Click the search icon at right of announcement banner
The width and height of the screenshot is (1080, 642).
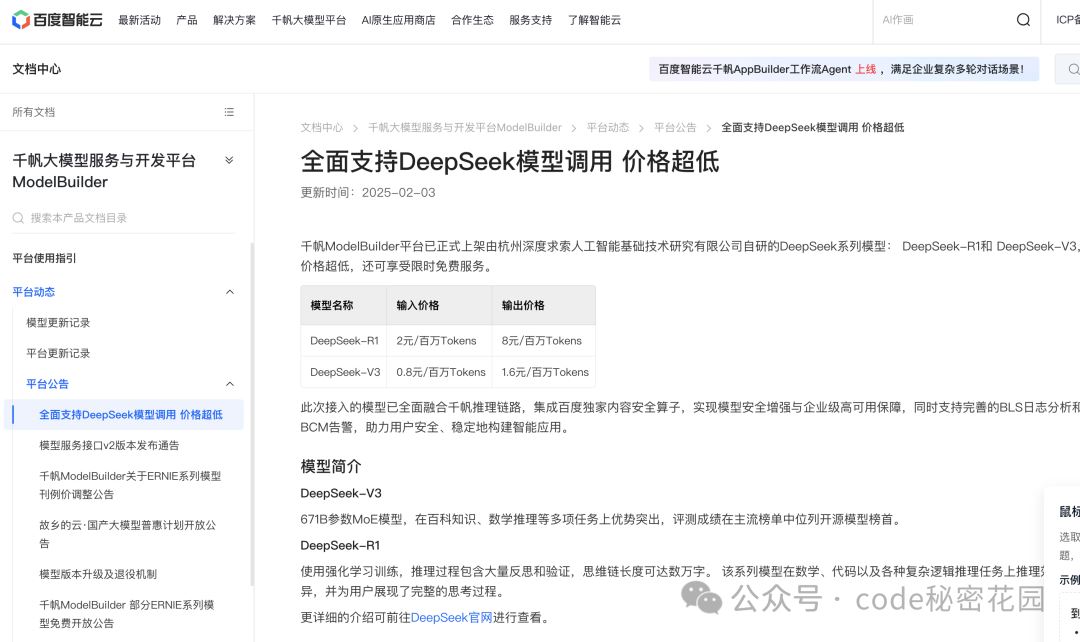point(1073,69)
